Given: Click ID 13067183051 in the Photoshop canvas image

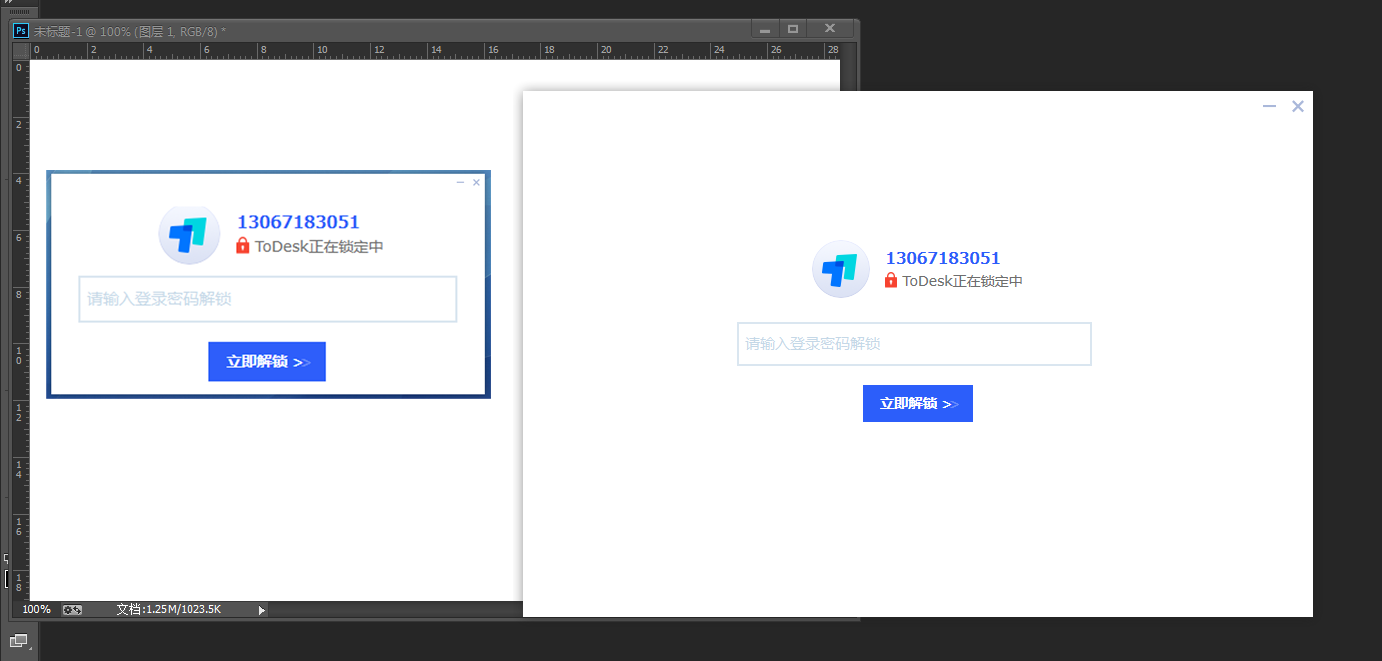Looking at the screenshot, I should pyautogui.click(x=298, y=222).
